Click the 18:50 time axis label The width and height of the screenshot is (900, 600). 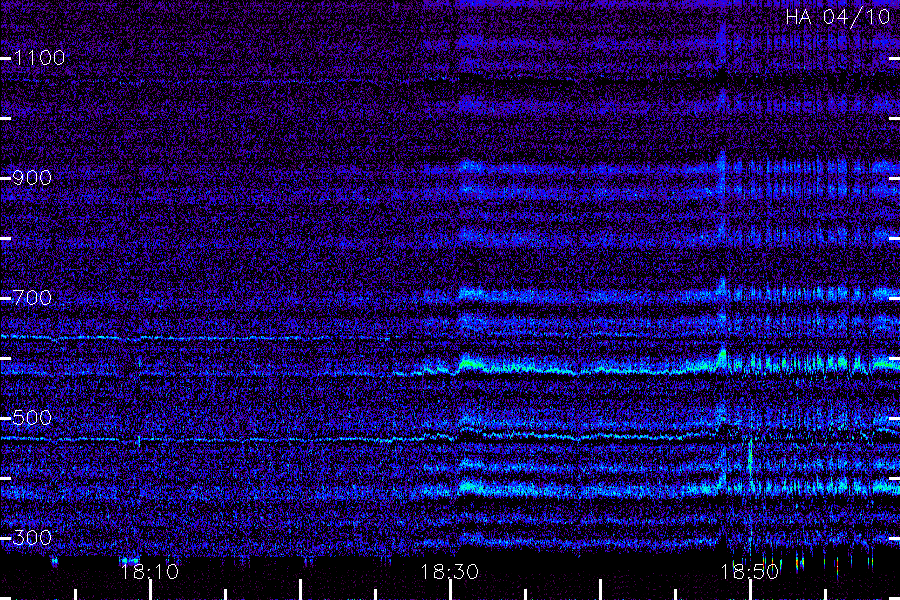pos(750,572)
